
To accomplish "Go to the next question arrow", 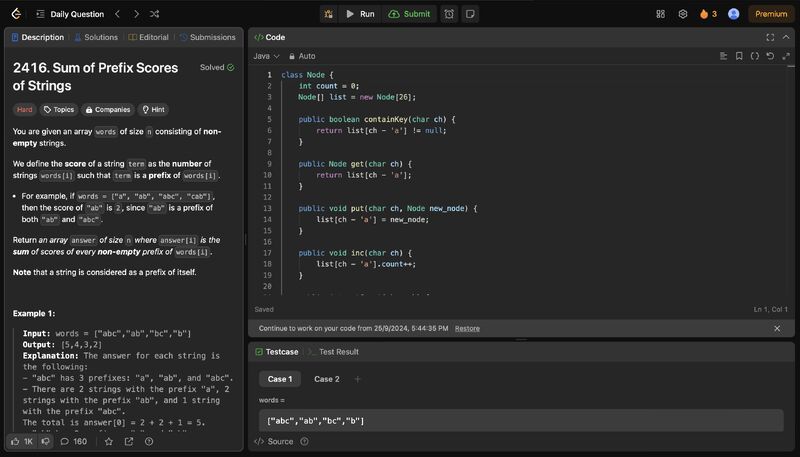I will 136,14.
